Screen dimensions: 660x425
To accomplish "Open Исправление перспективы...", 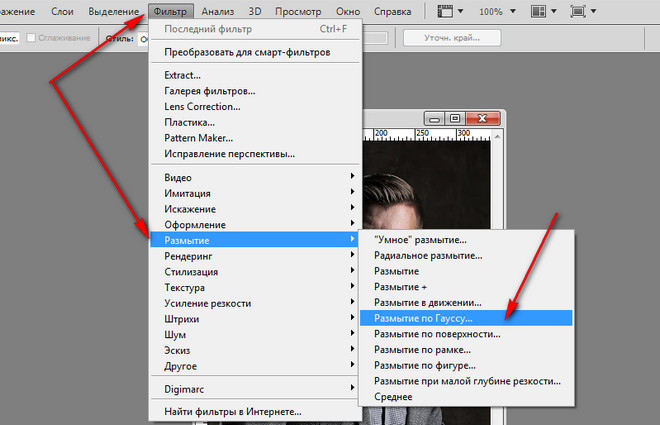I will [255, 154].
